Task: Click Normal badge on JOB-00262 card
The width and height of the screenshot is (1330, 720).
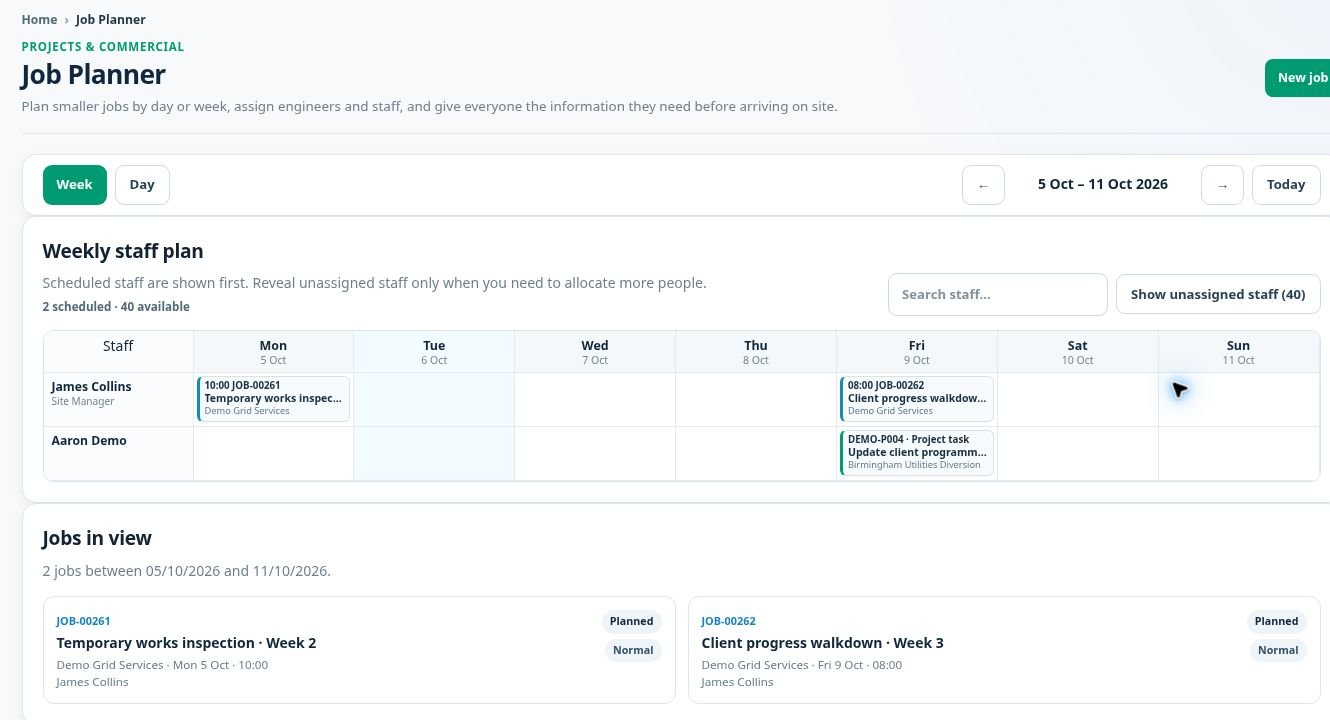Action: (x=1278, y=650)
